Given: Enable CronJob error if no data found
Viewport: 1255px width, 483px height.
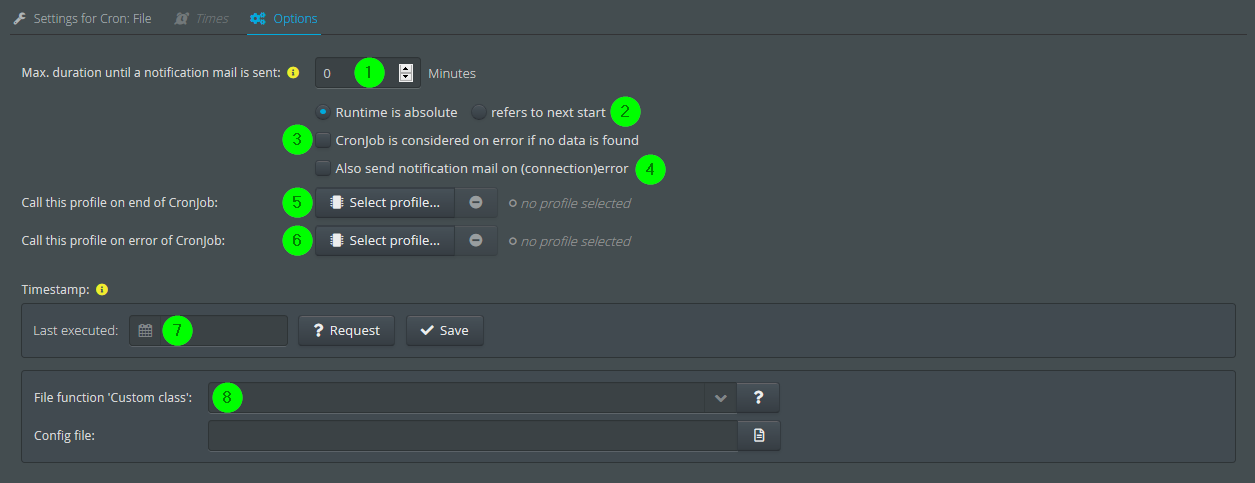Looking at the screenshot, I should 323,140.
